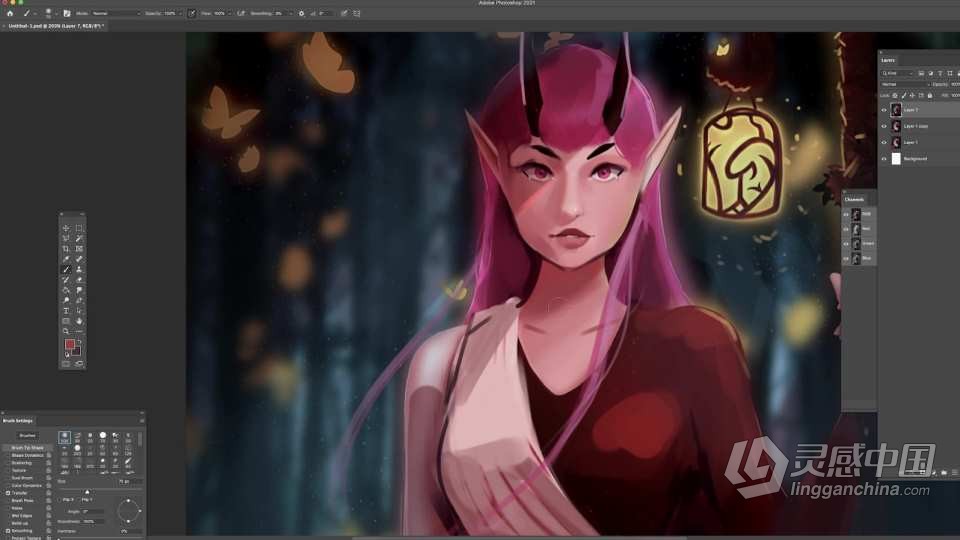Select the Green channel row

859,244
